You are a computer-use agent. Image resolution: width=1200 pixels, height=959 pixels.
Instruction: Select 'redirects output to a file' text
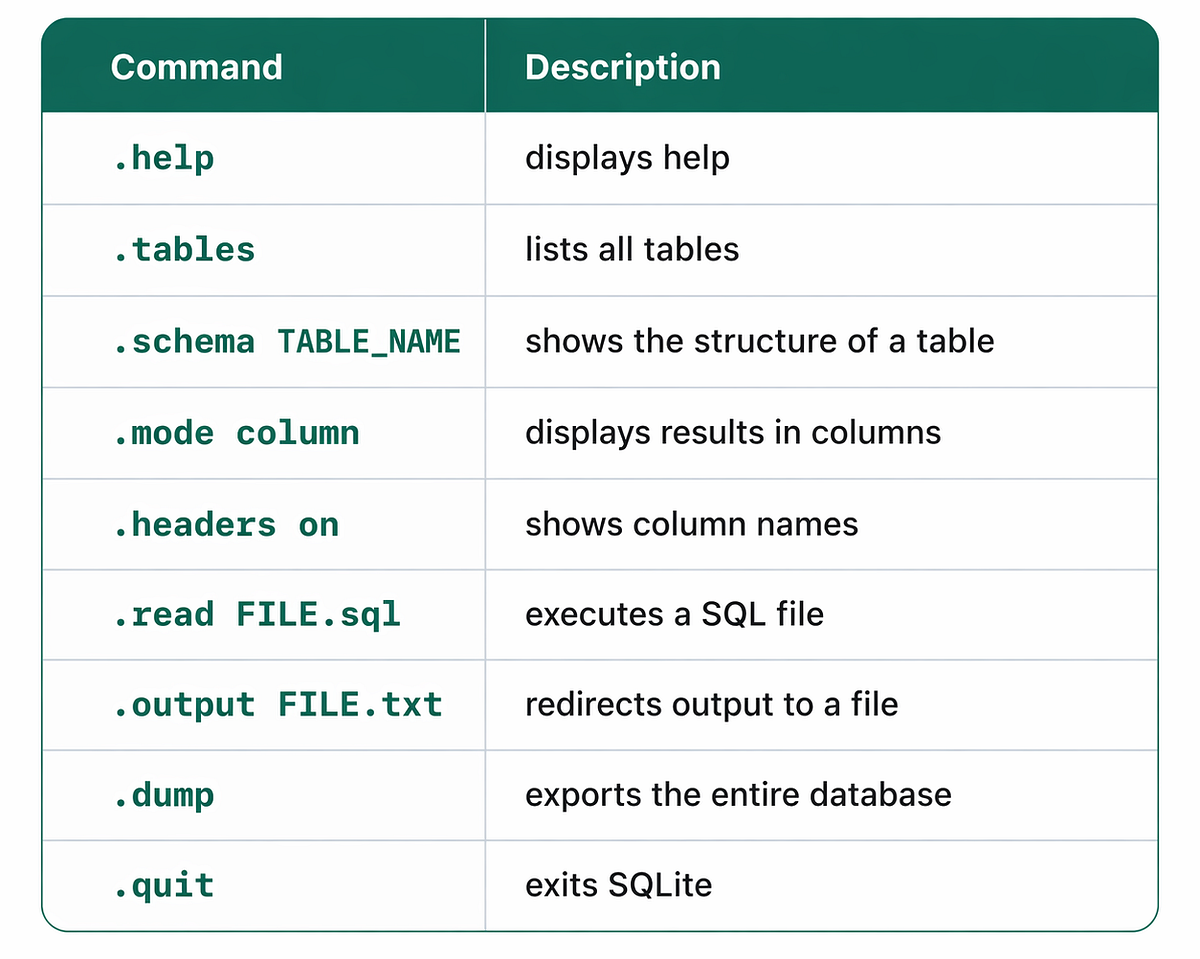(x=712, y=704)
